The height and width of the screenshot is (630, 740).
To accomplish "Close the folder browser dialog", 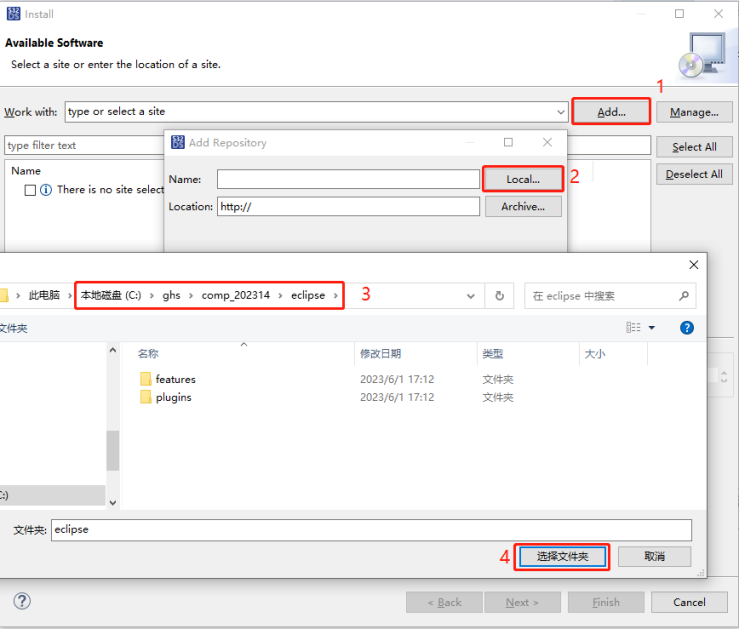I will click(x=694, y=265).
